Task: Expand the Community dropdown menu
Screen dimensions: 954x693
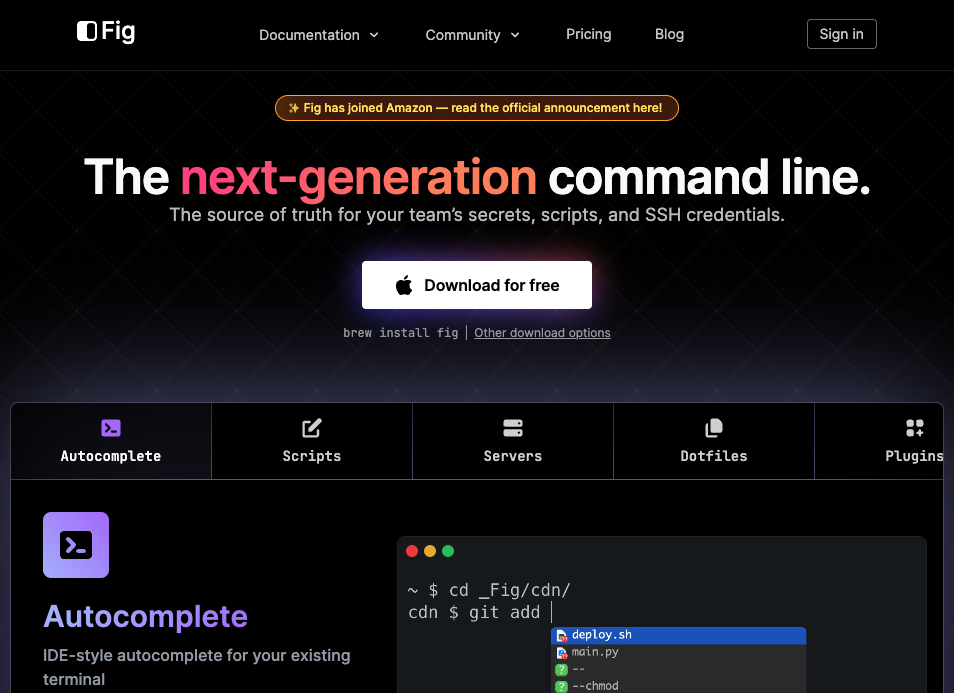Action: click(x=473, y=35)
